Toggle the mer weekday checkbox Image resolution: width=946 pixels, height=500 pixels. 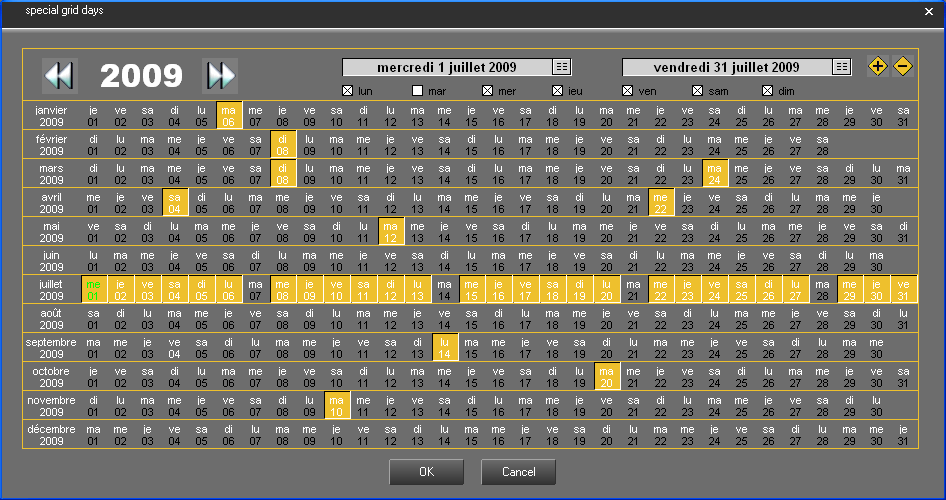tap(488, 91)
